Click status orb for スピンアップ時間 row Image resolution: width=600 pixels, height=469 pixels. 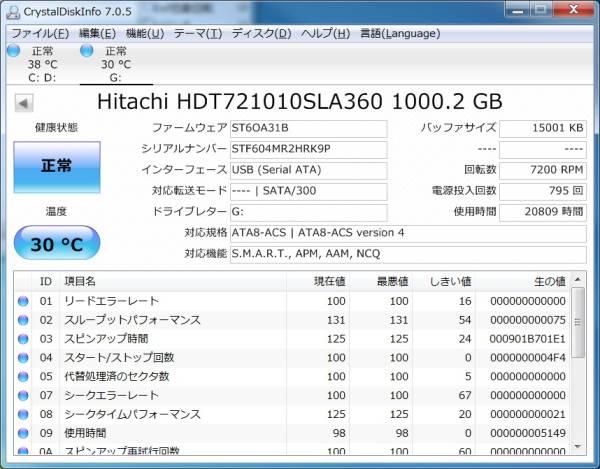click(23, 339)
